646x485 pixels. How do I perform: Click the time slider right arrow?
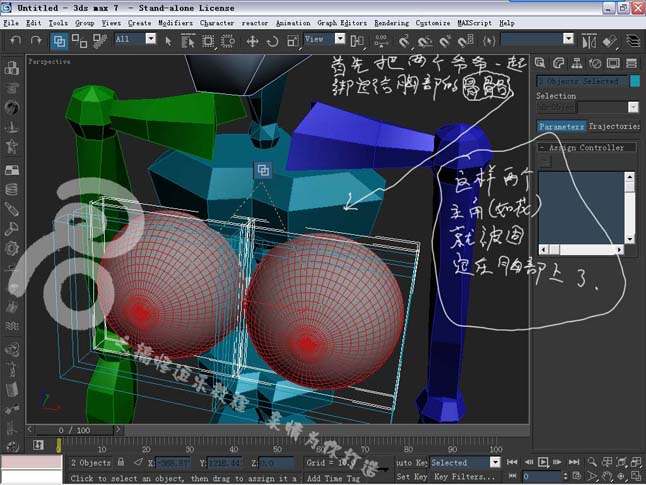pyautogui.click(x=118, y=430)
